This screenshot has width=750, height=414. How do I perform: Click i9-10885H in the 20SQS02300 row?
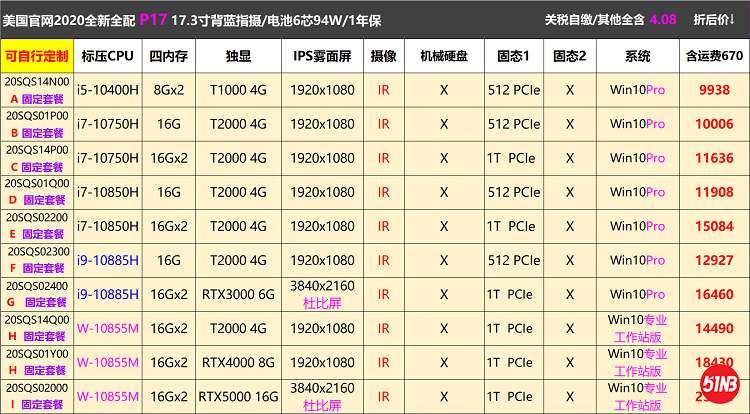[106, 260]
